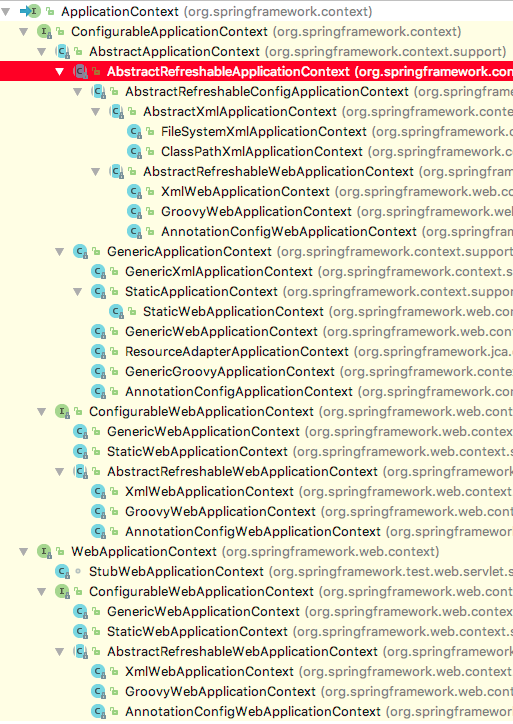Viewport: 513px width, 724px height.
Task: Select the 'AbstractRefreshableConfigApplicationContext' row text
Action: 267,91
